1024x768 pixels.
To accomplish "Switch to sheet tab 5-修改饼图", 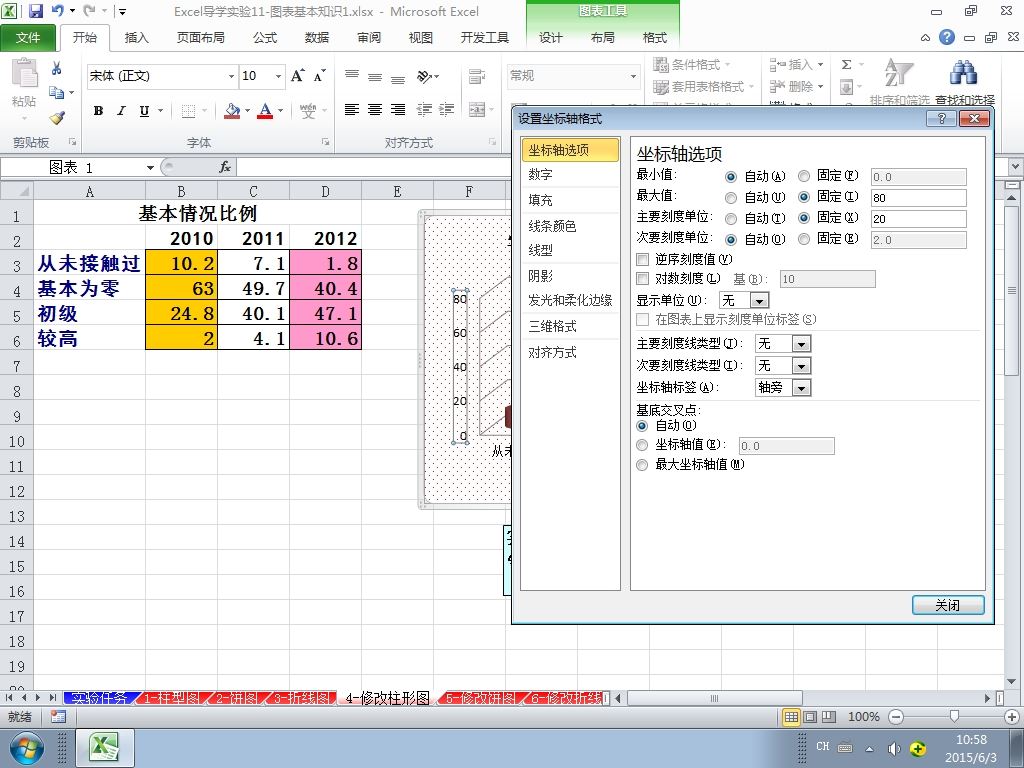I will 480,698.
